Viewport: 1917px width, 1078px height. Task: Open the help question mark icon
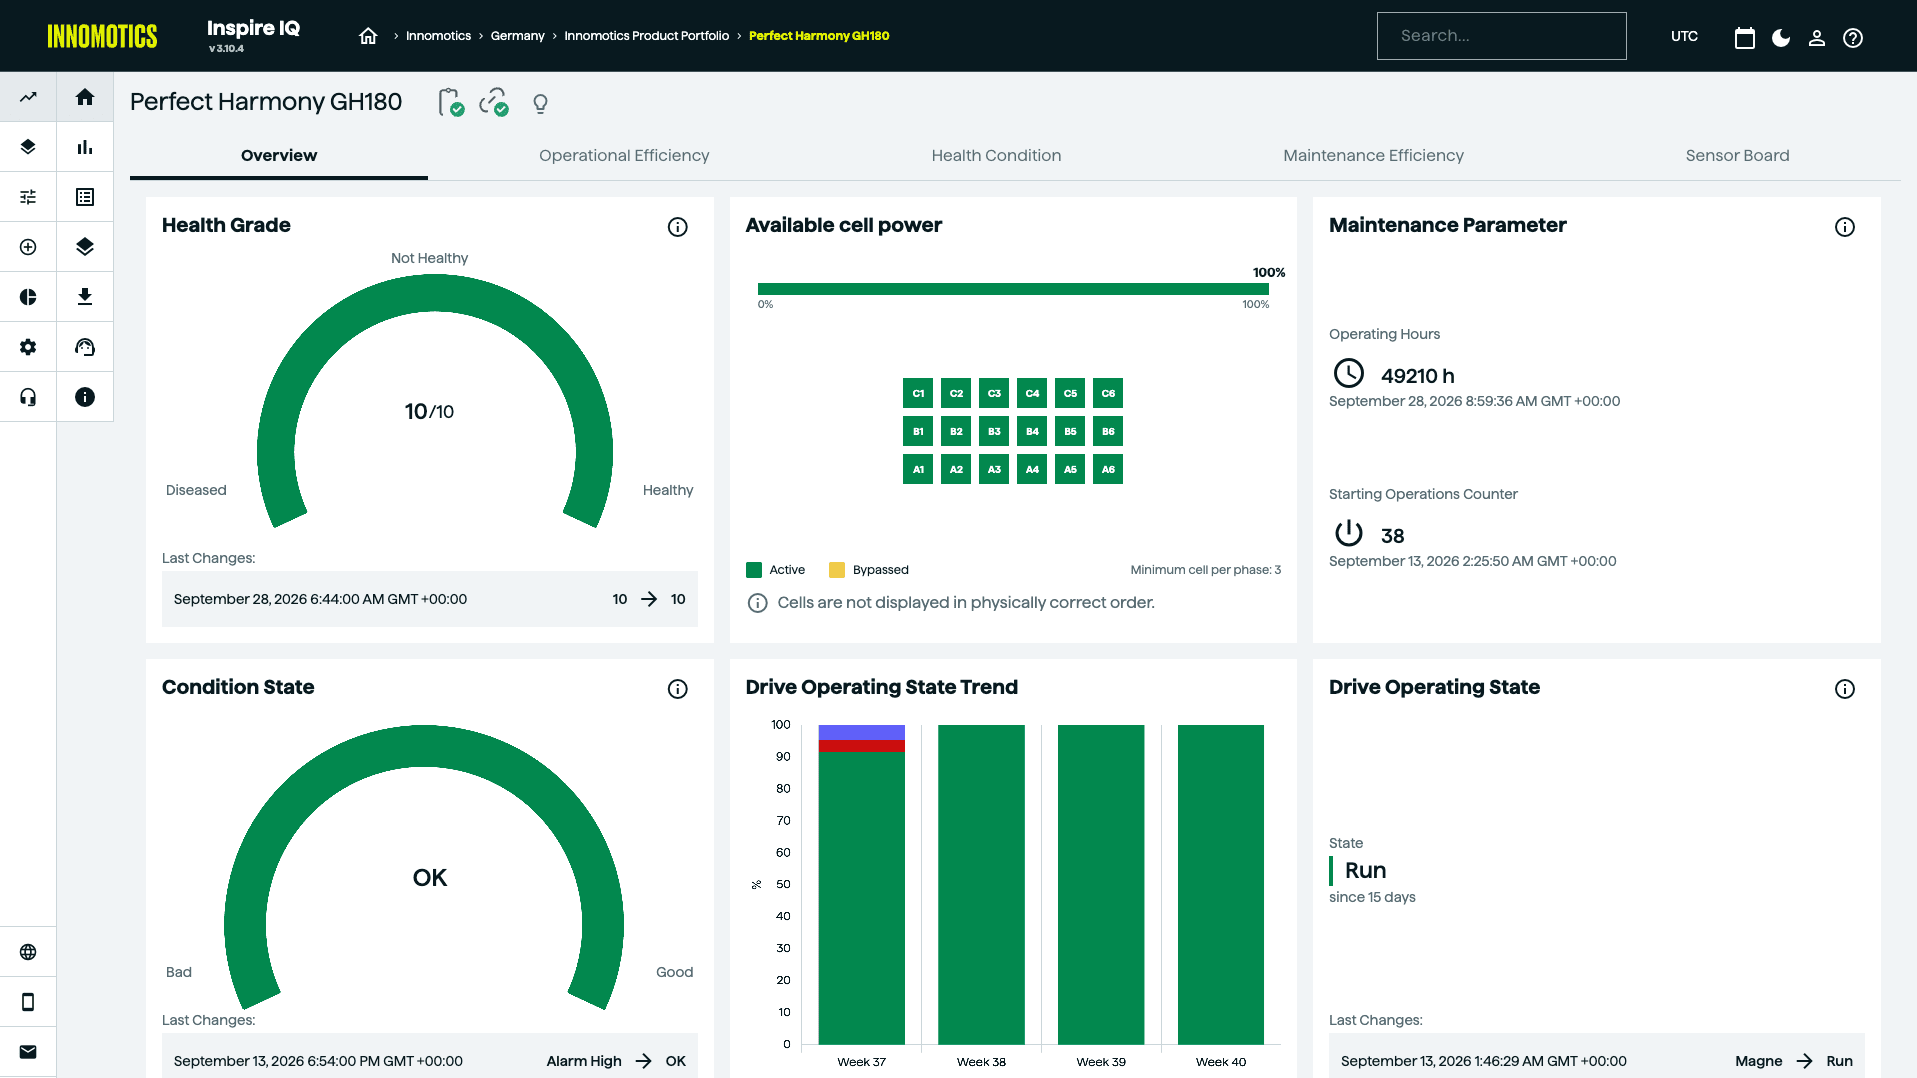point(1853,38)
